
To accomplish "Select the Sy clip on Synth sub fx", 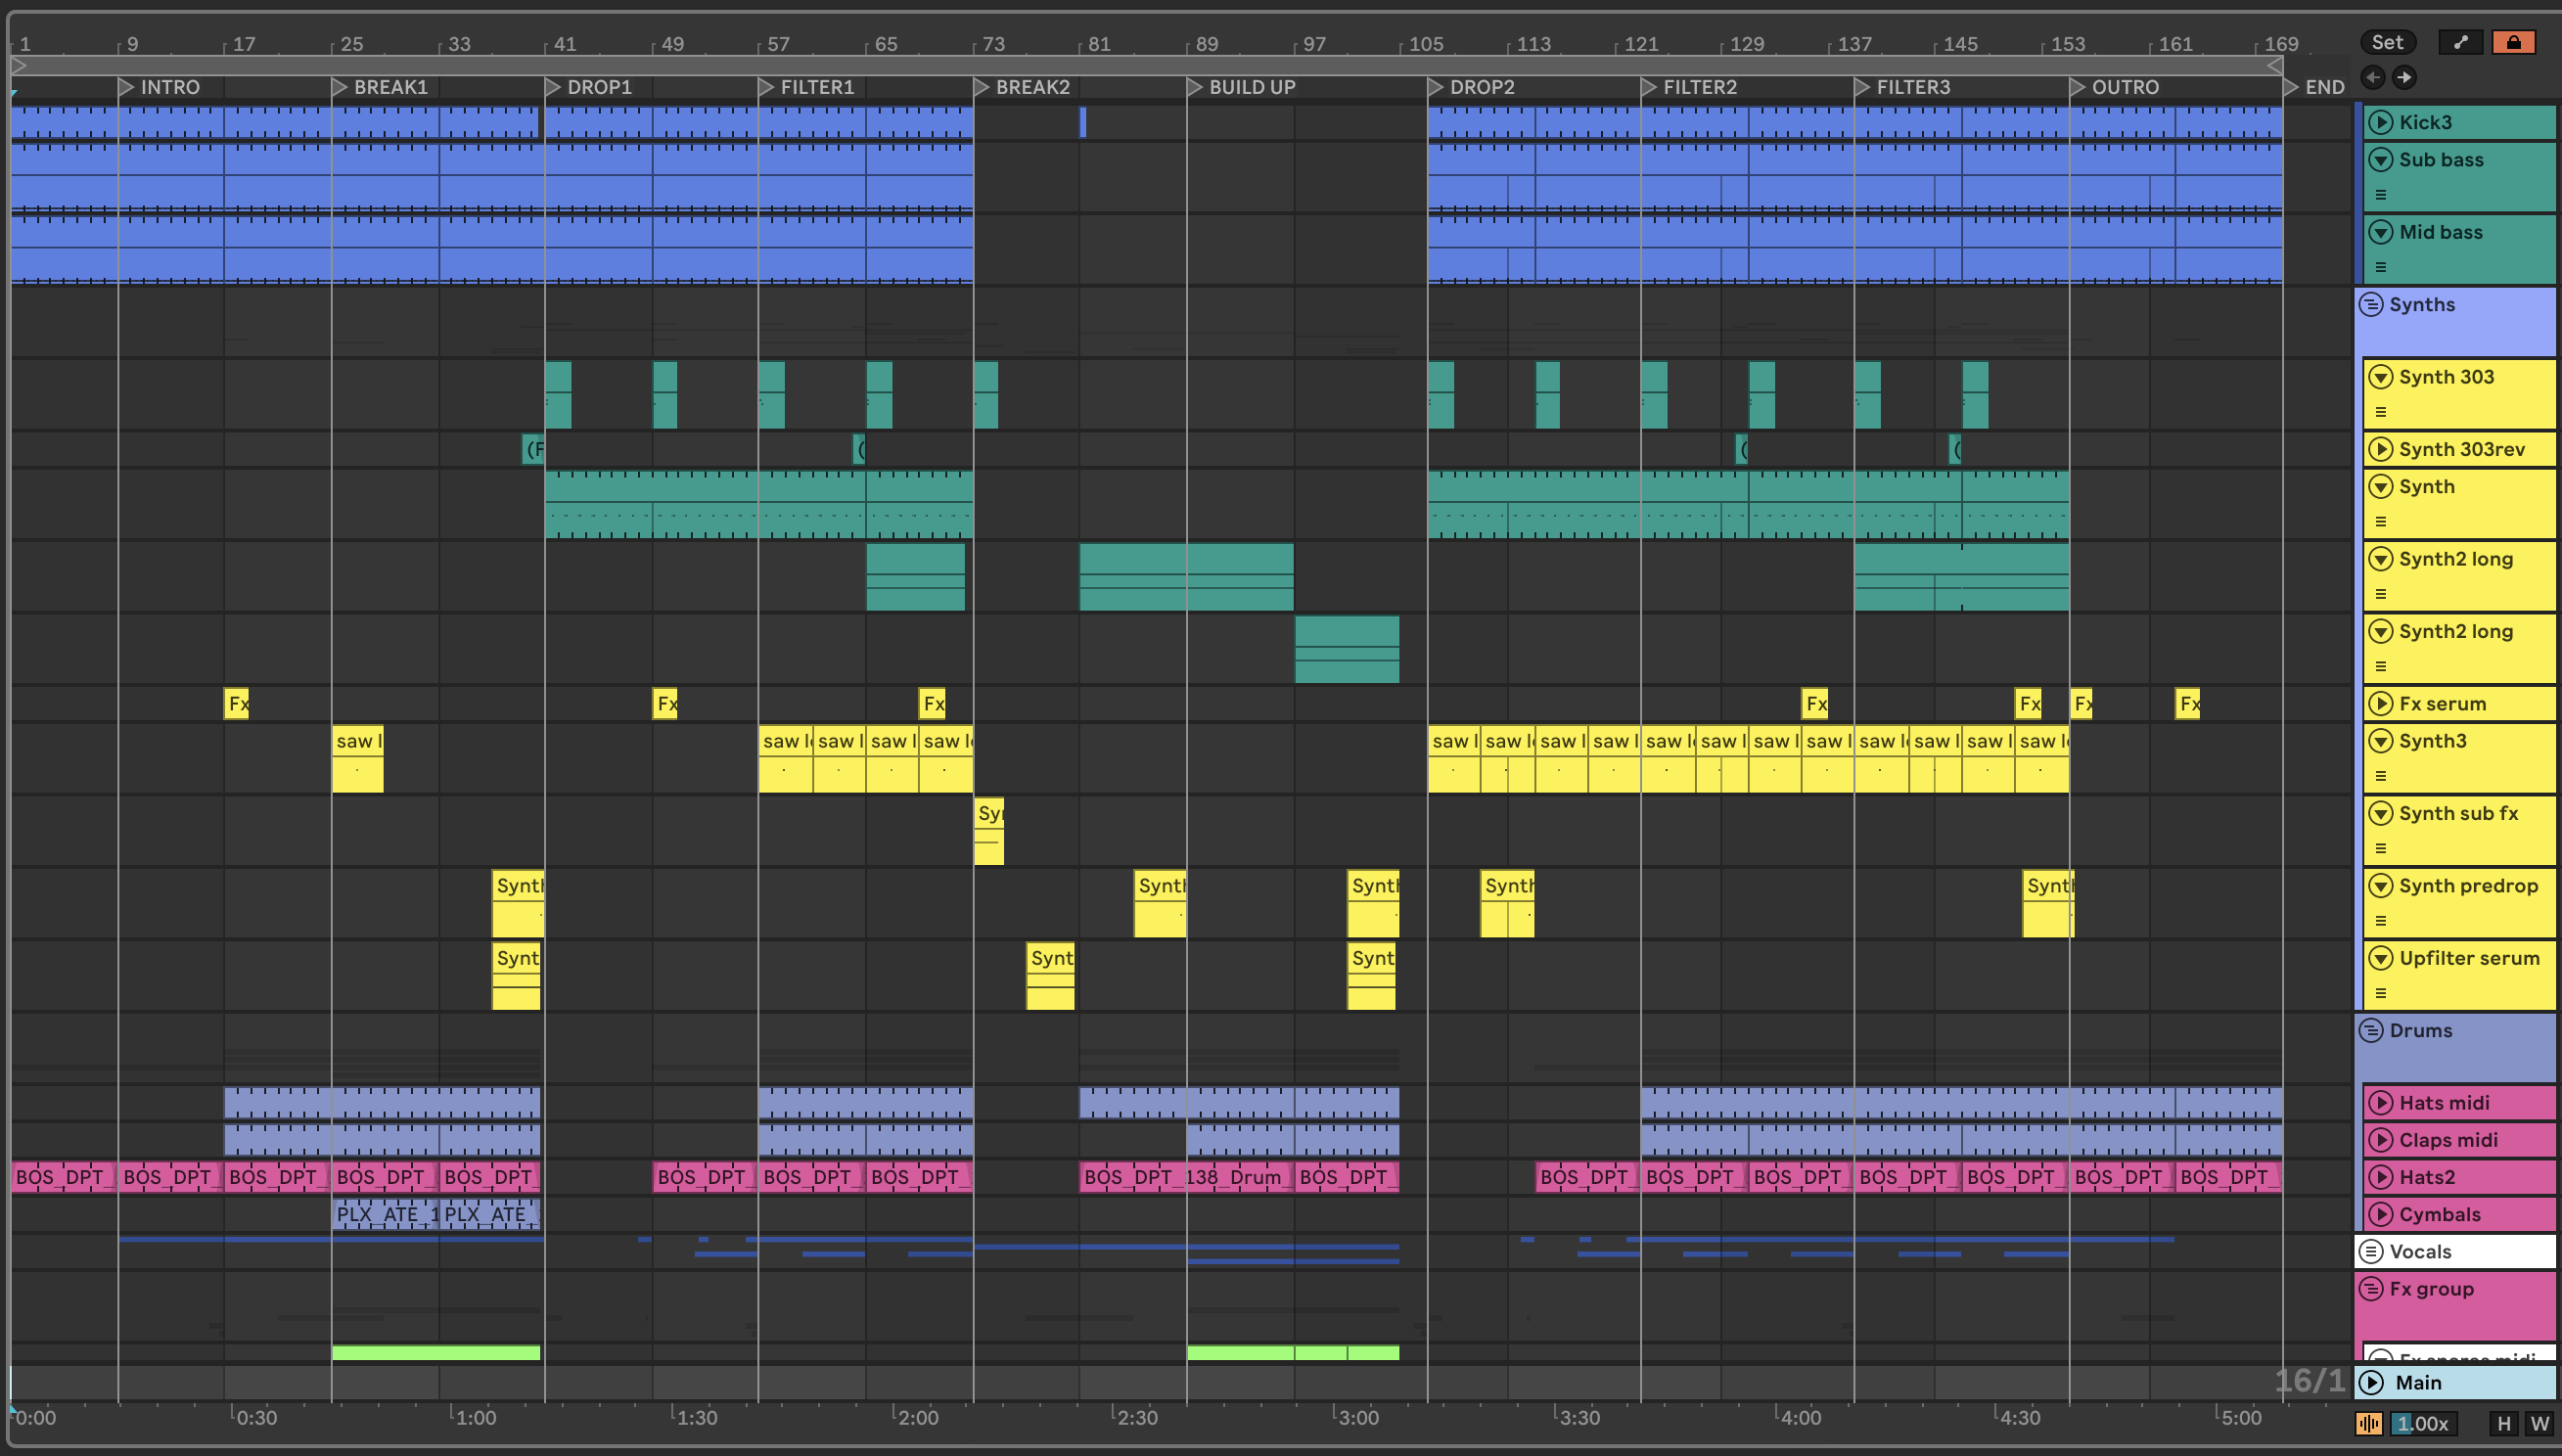I will point(989,831).
